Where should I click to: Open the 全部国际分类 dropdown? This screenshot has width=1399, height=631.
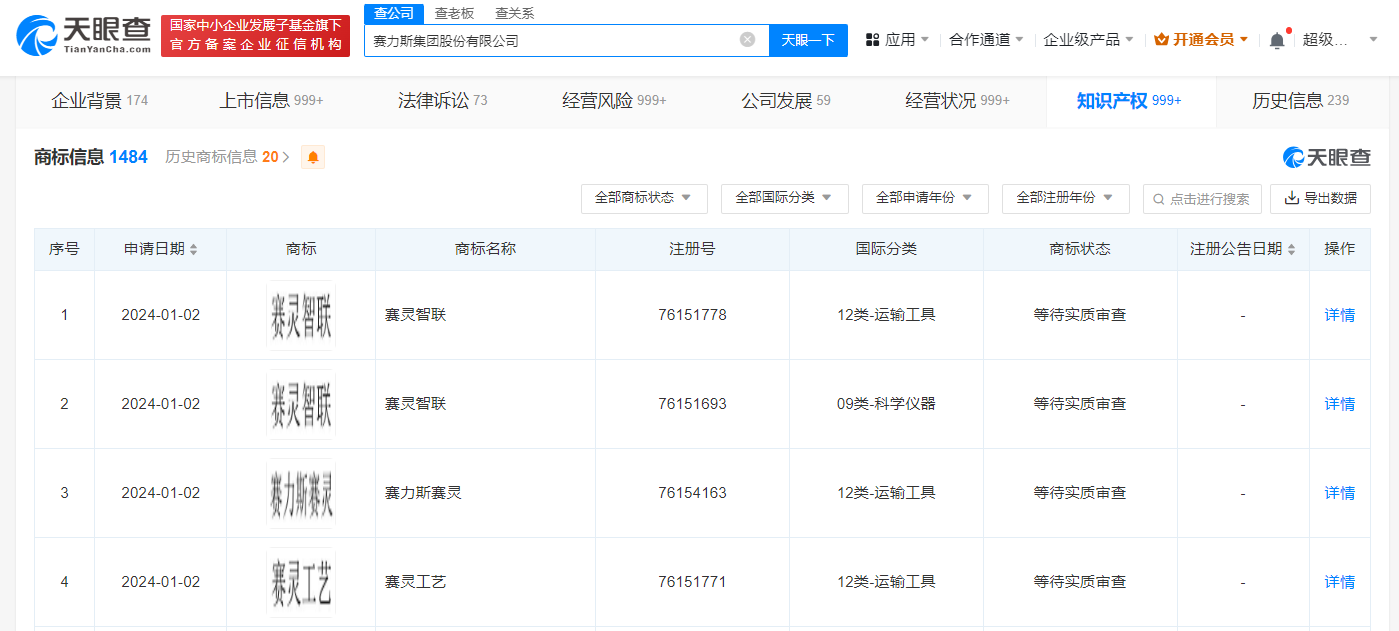point(785,198)
